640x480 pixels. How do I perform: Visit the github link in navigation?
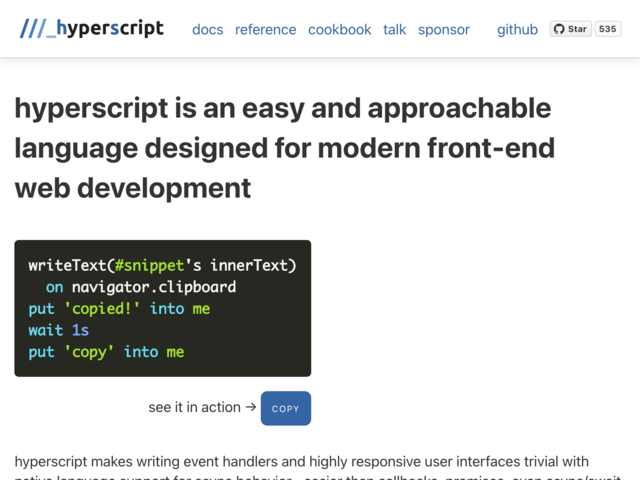click(x=517, y=30)
